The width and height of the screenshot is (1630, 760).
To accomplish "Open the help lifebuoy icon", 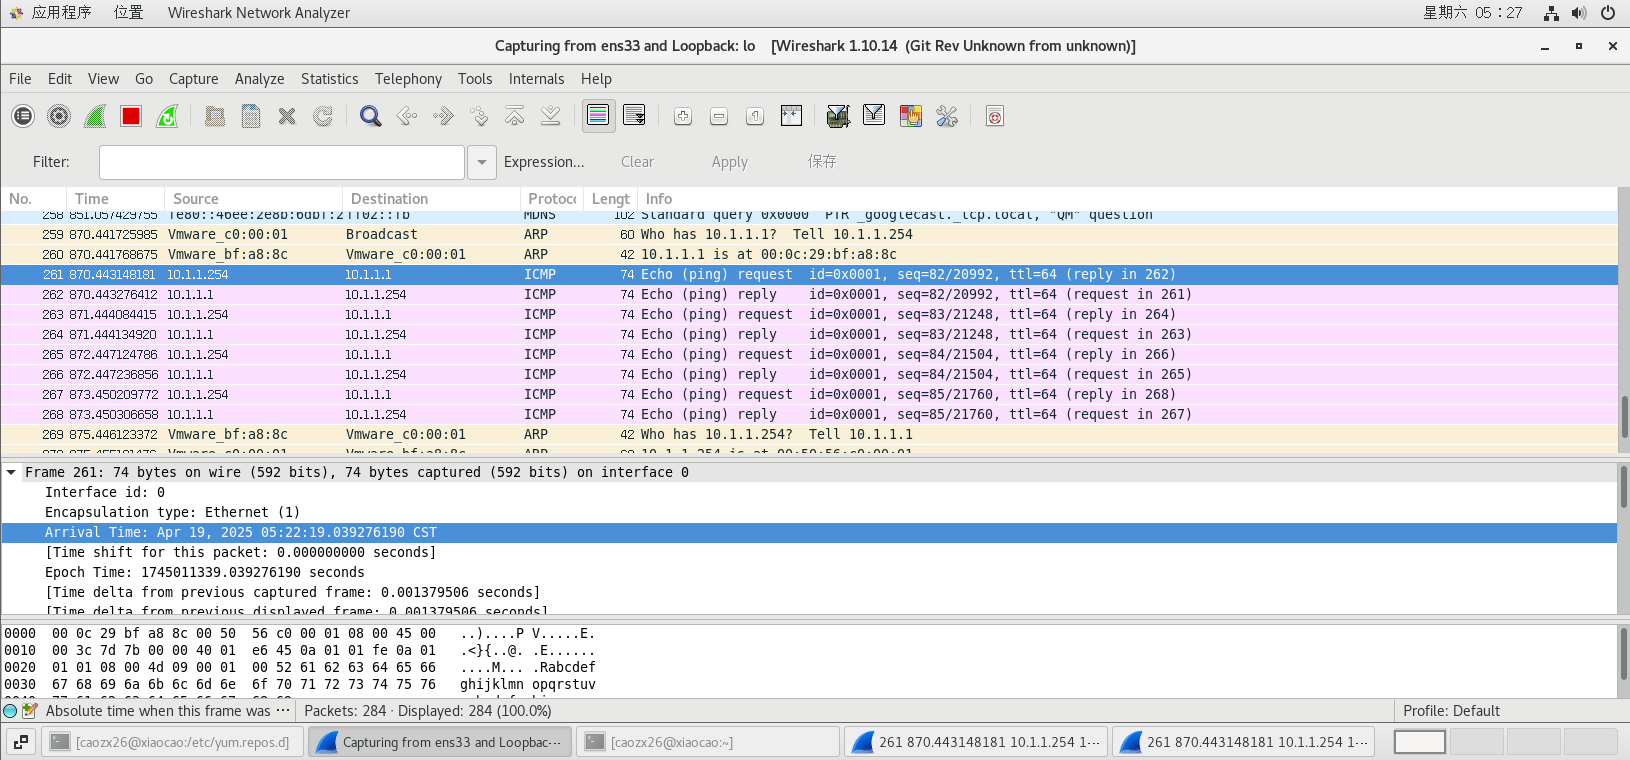I will pos(994,116).
